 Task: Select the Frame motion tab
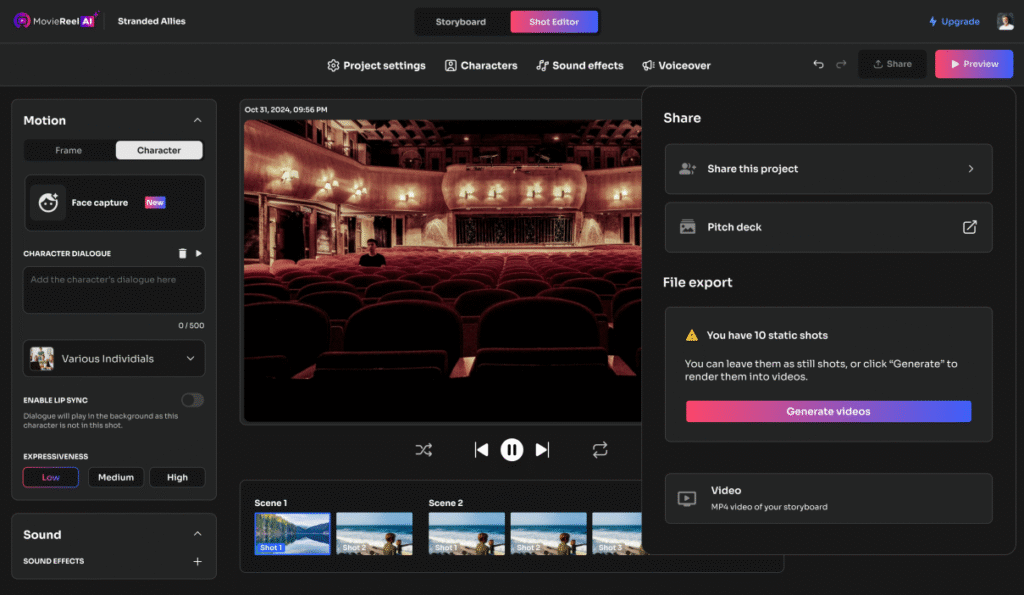coord(69,150)
